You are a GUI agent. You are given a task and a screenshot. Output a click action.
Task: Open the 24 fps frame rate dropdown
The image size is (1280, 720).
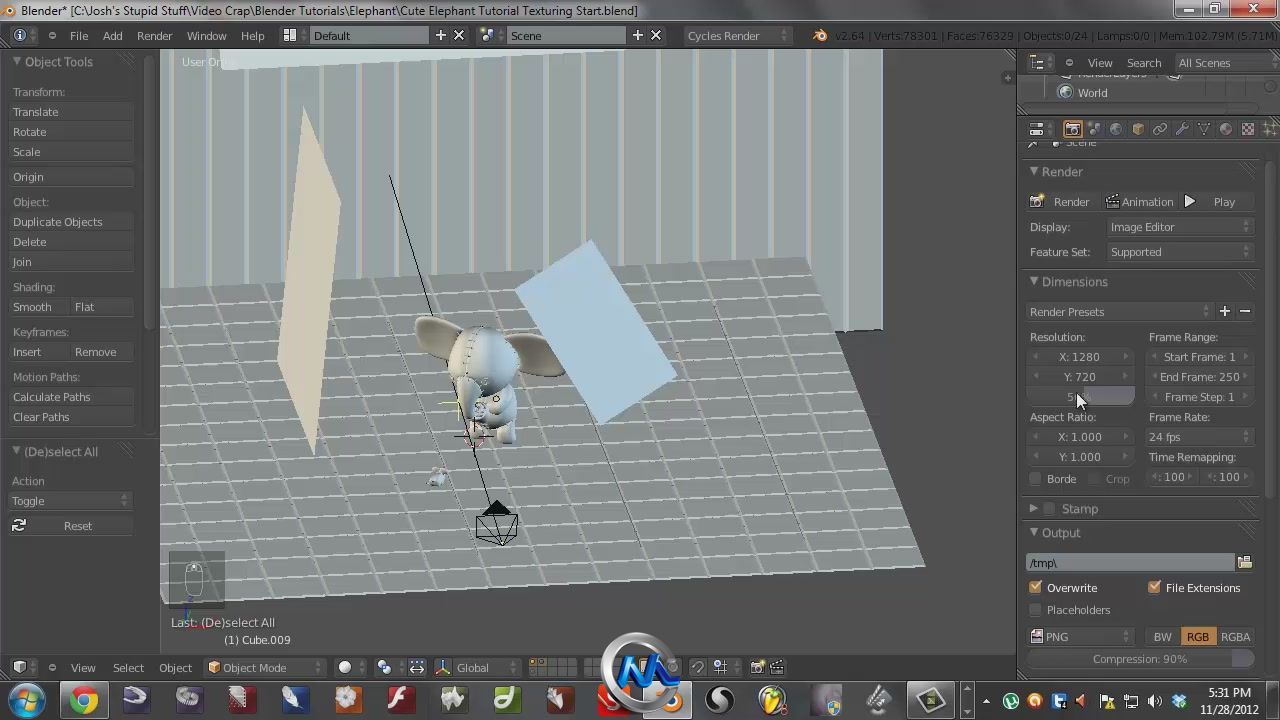(x=1200, y=436)
